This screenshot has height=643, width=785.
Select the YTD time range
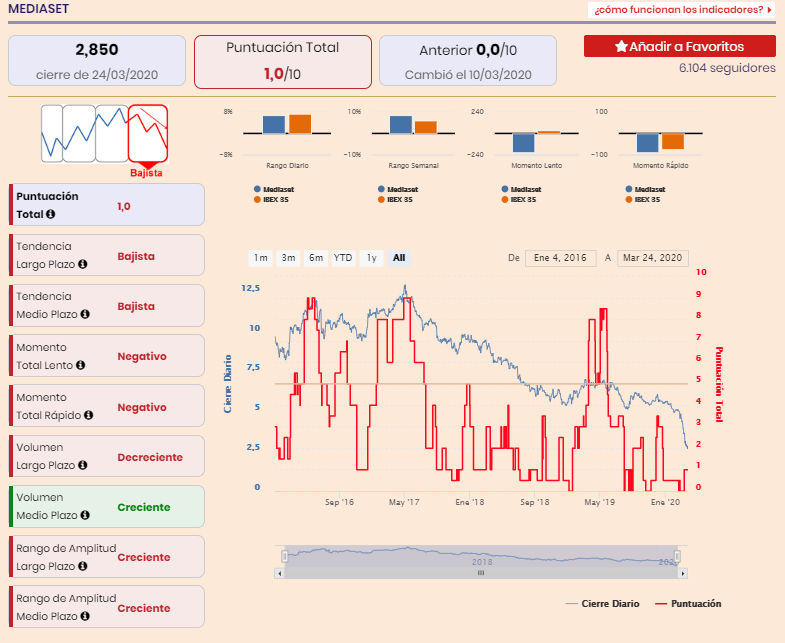343,258
